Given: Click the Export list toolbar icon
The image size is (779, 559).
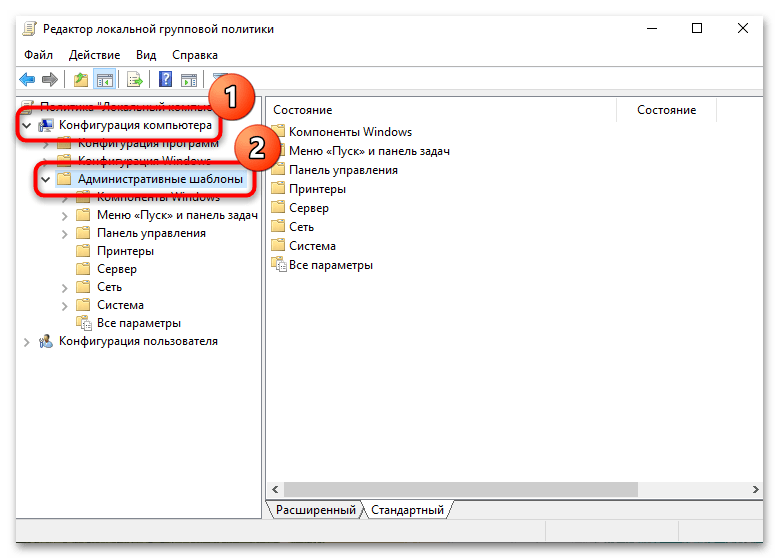Looking at the screenshot, I should point(135,79).
